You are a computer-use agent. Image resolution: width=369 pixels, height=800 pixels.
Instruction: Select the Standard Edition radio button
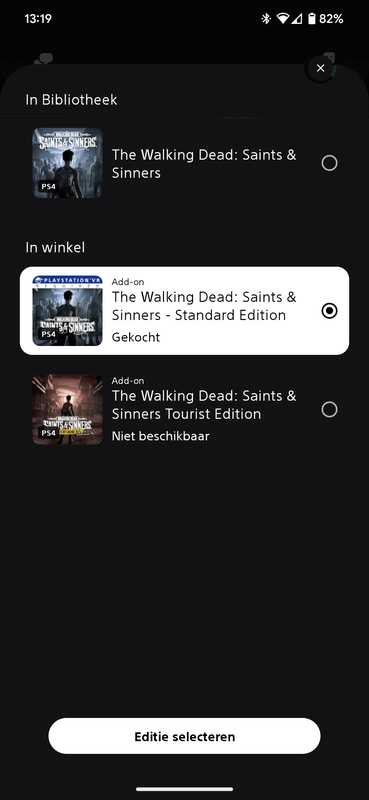pyautogui.click(x=329, y=311)
